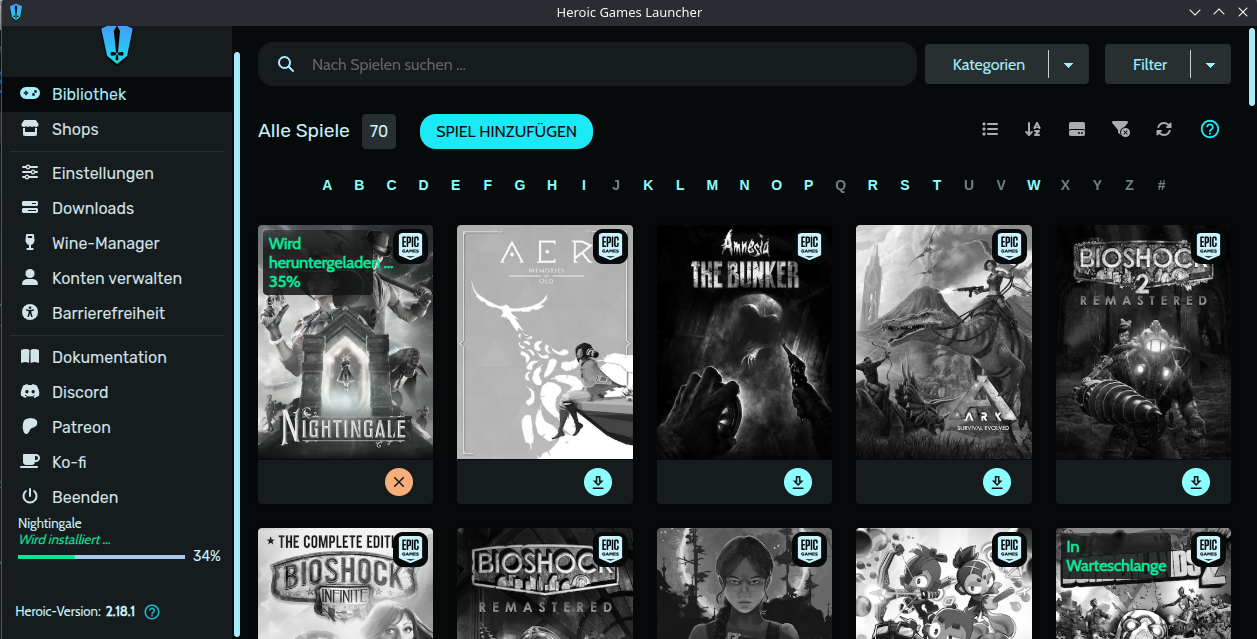
Task: Open Konten verwalten
Action: tap(116, 278)
